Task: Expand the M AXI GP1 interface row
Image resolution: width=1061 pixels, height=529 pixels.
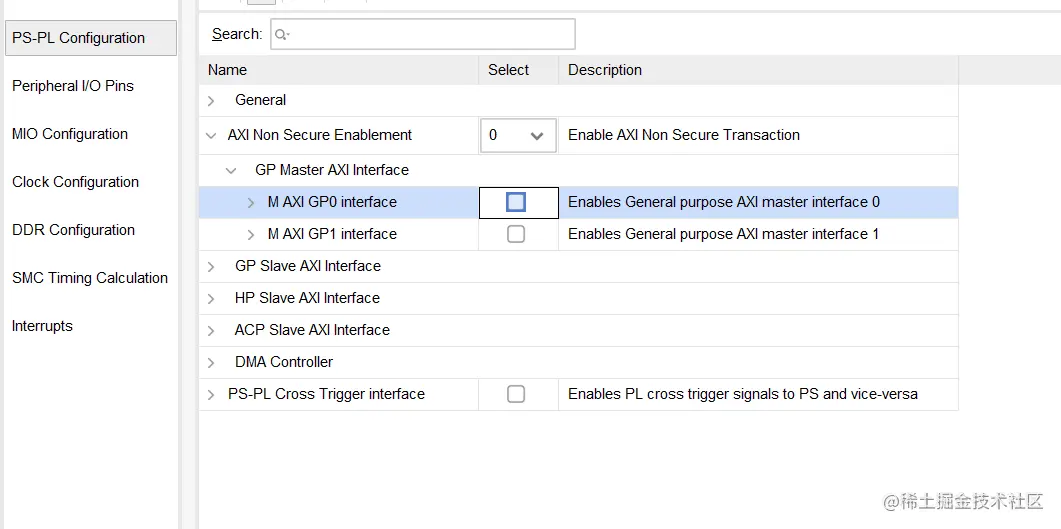Action: 251,234
